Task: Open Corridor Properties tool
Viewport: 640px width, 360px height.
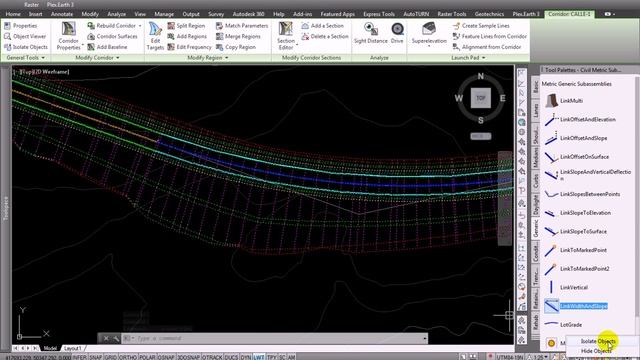Action: click(68, 36)
